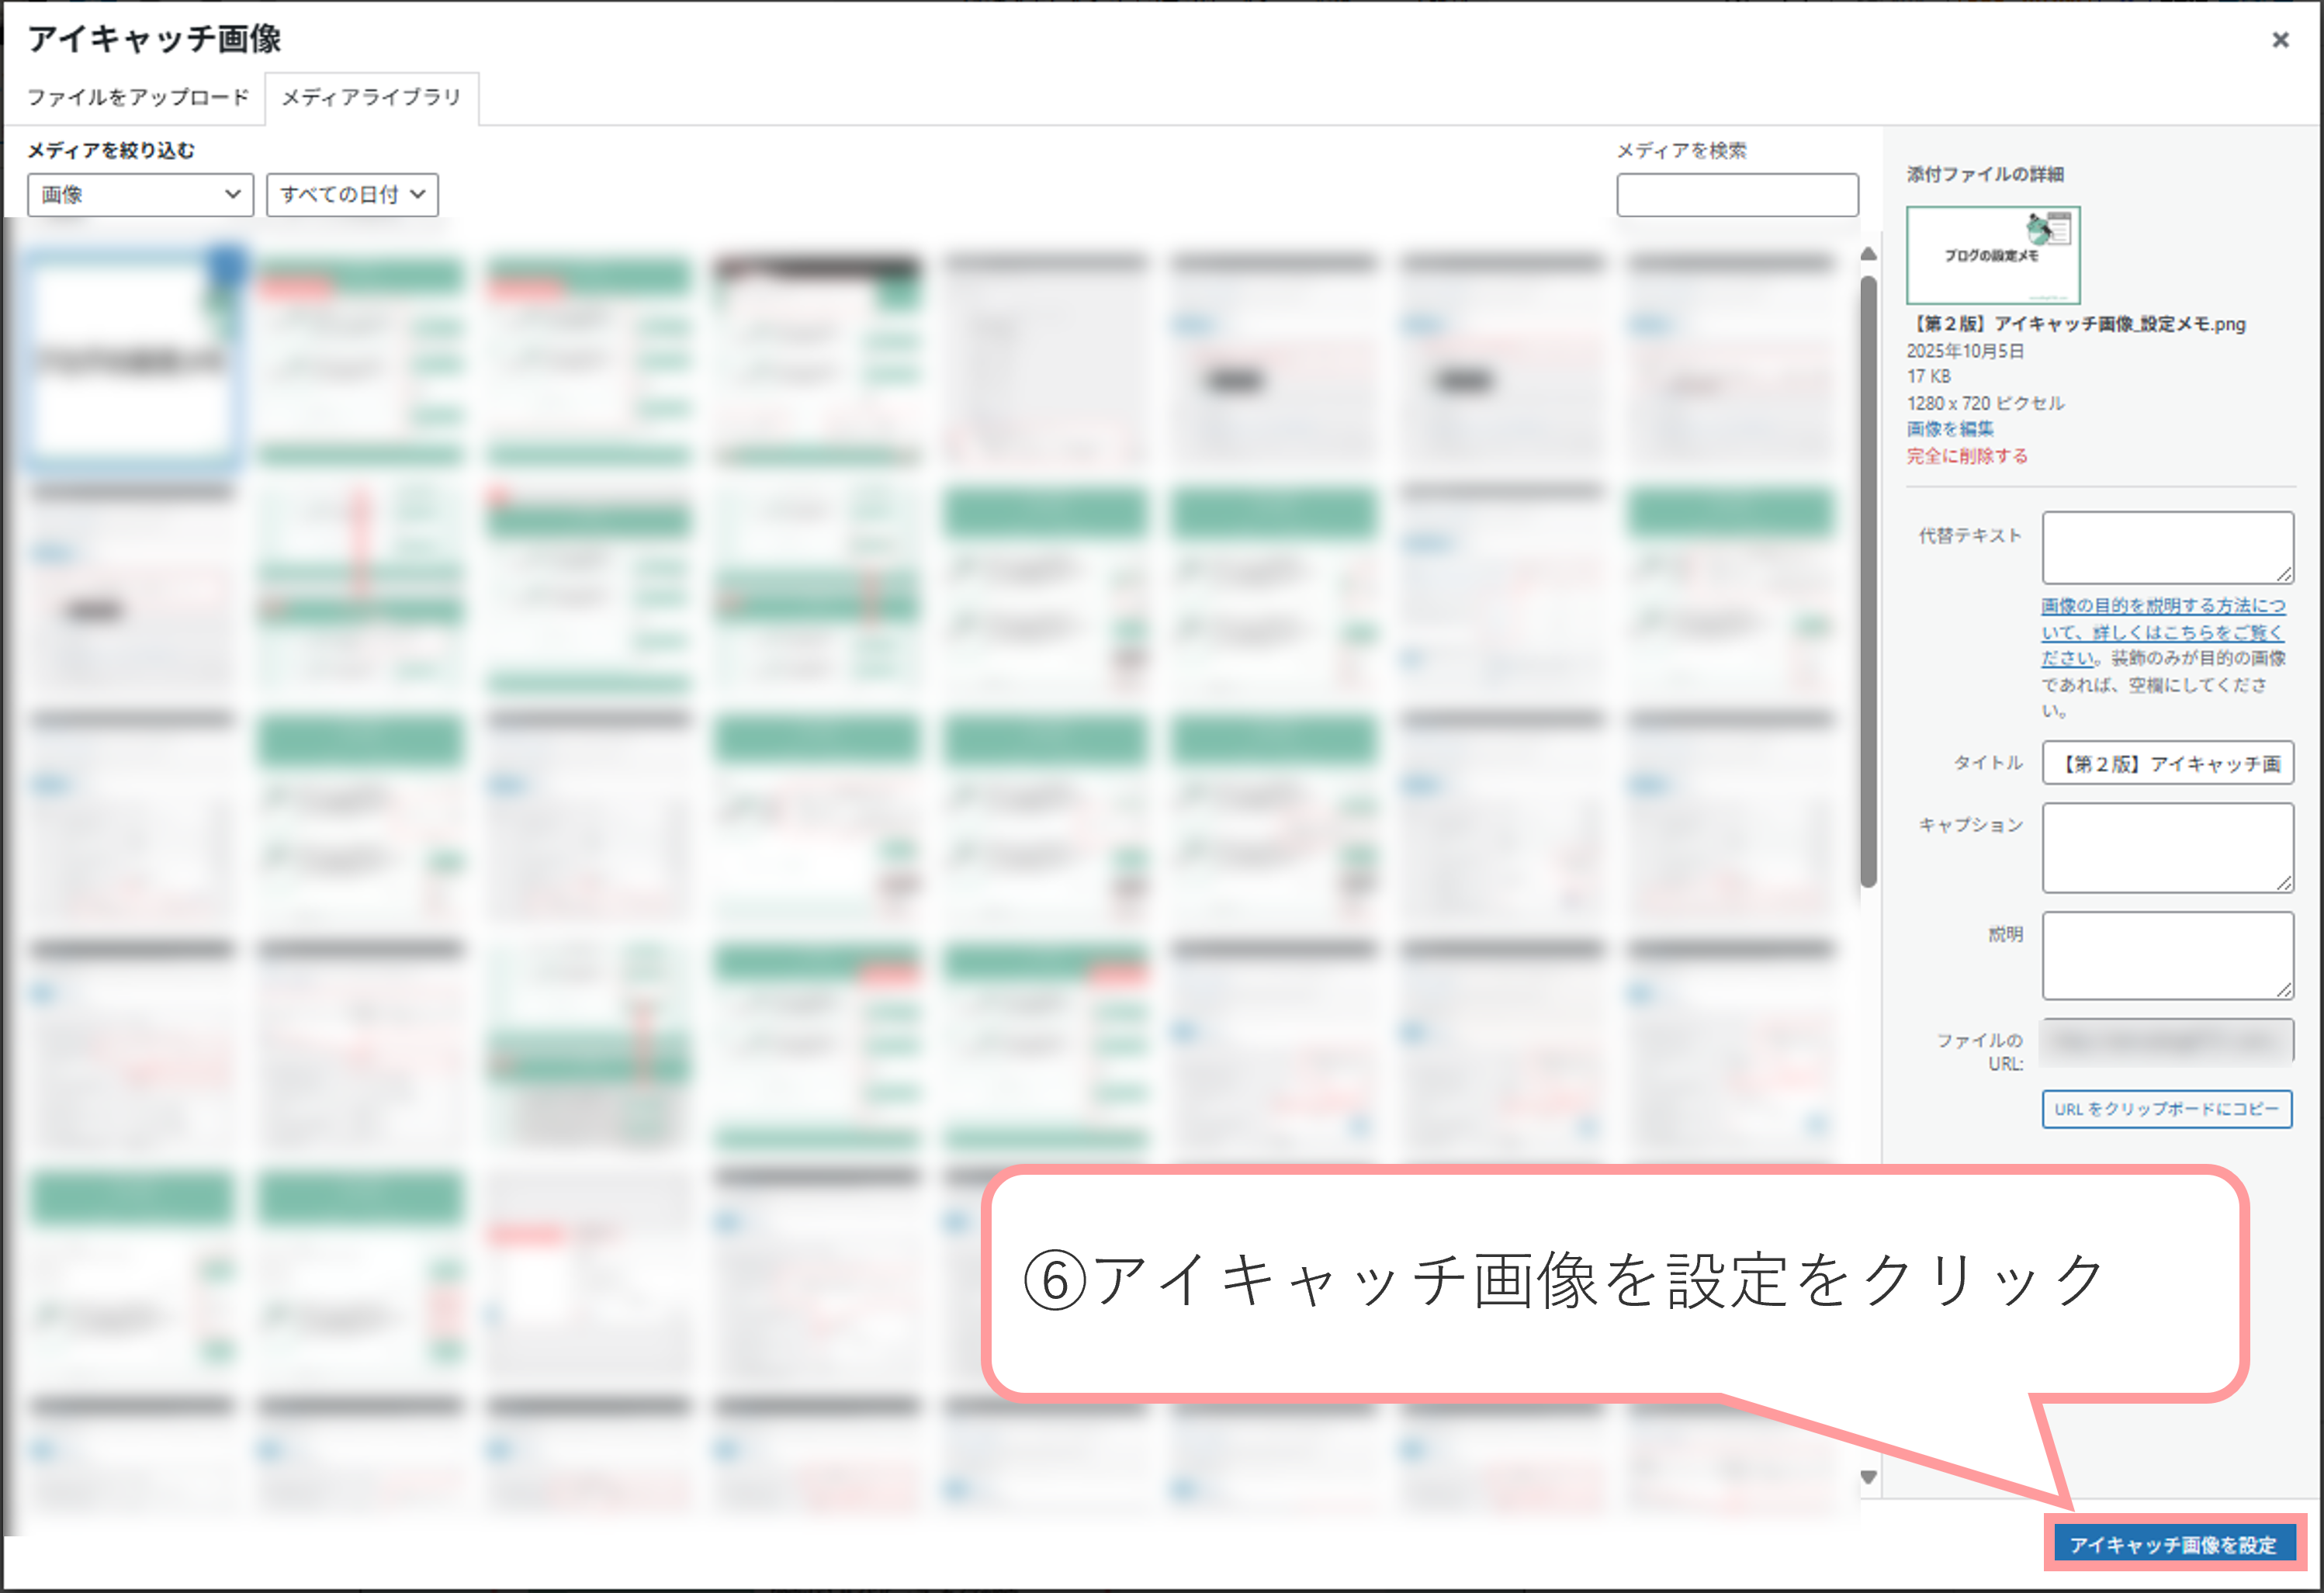
Task: Click the attachment preview thumbnail in details
Action: coord(1992,255)
